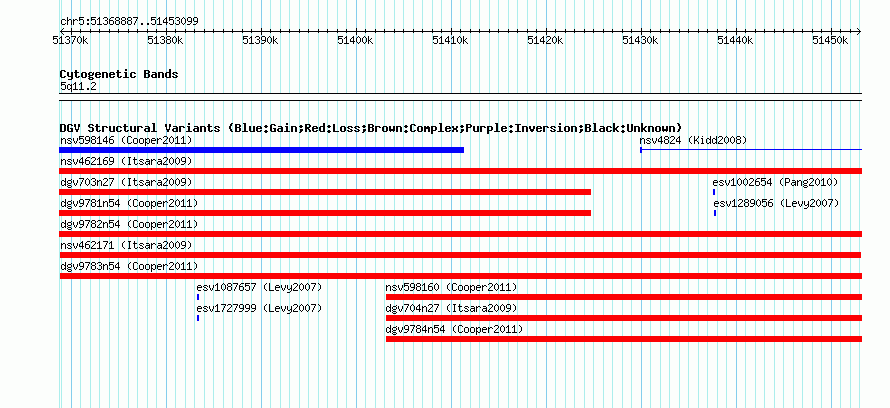Click the red dgv9782n54 loss bar

[460, 234]
